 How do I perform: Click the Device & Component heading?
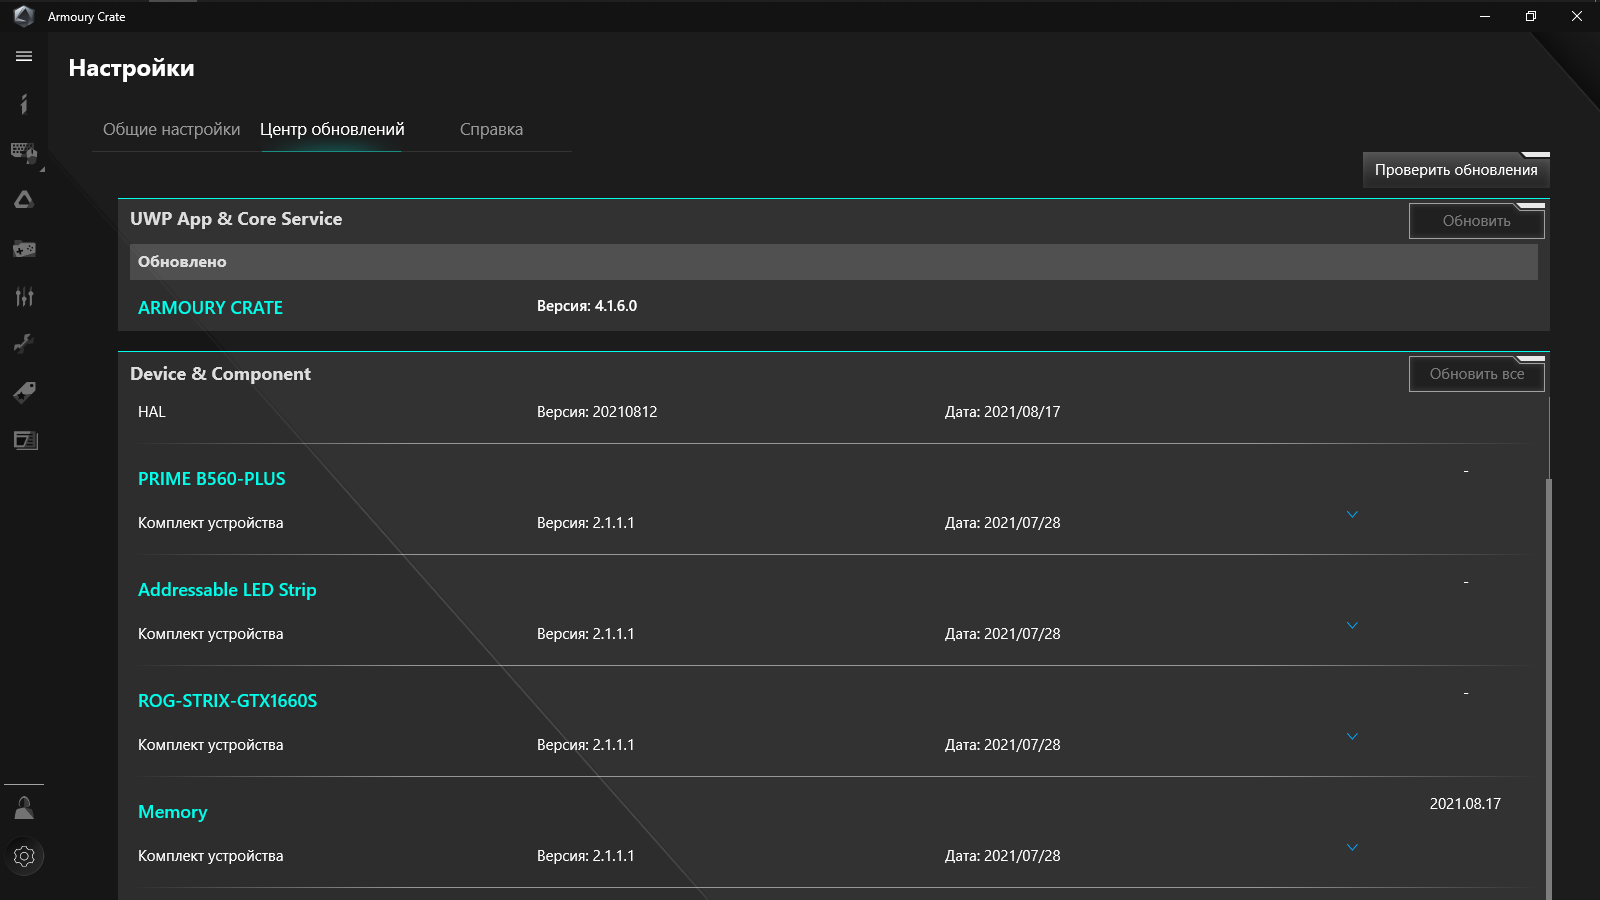coord(220,374)
